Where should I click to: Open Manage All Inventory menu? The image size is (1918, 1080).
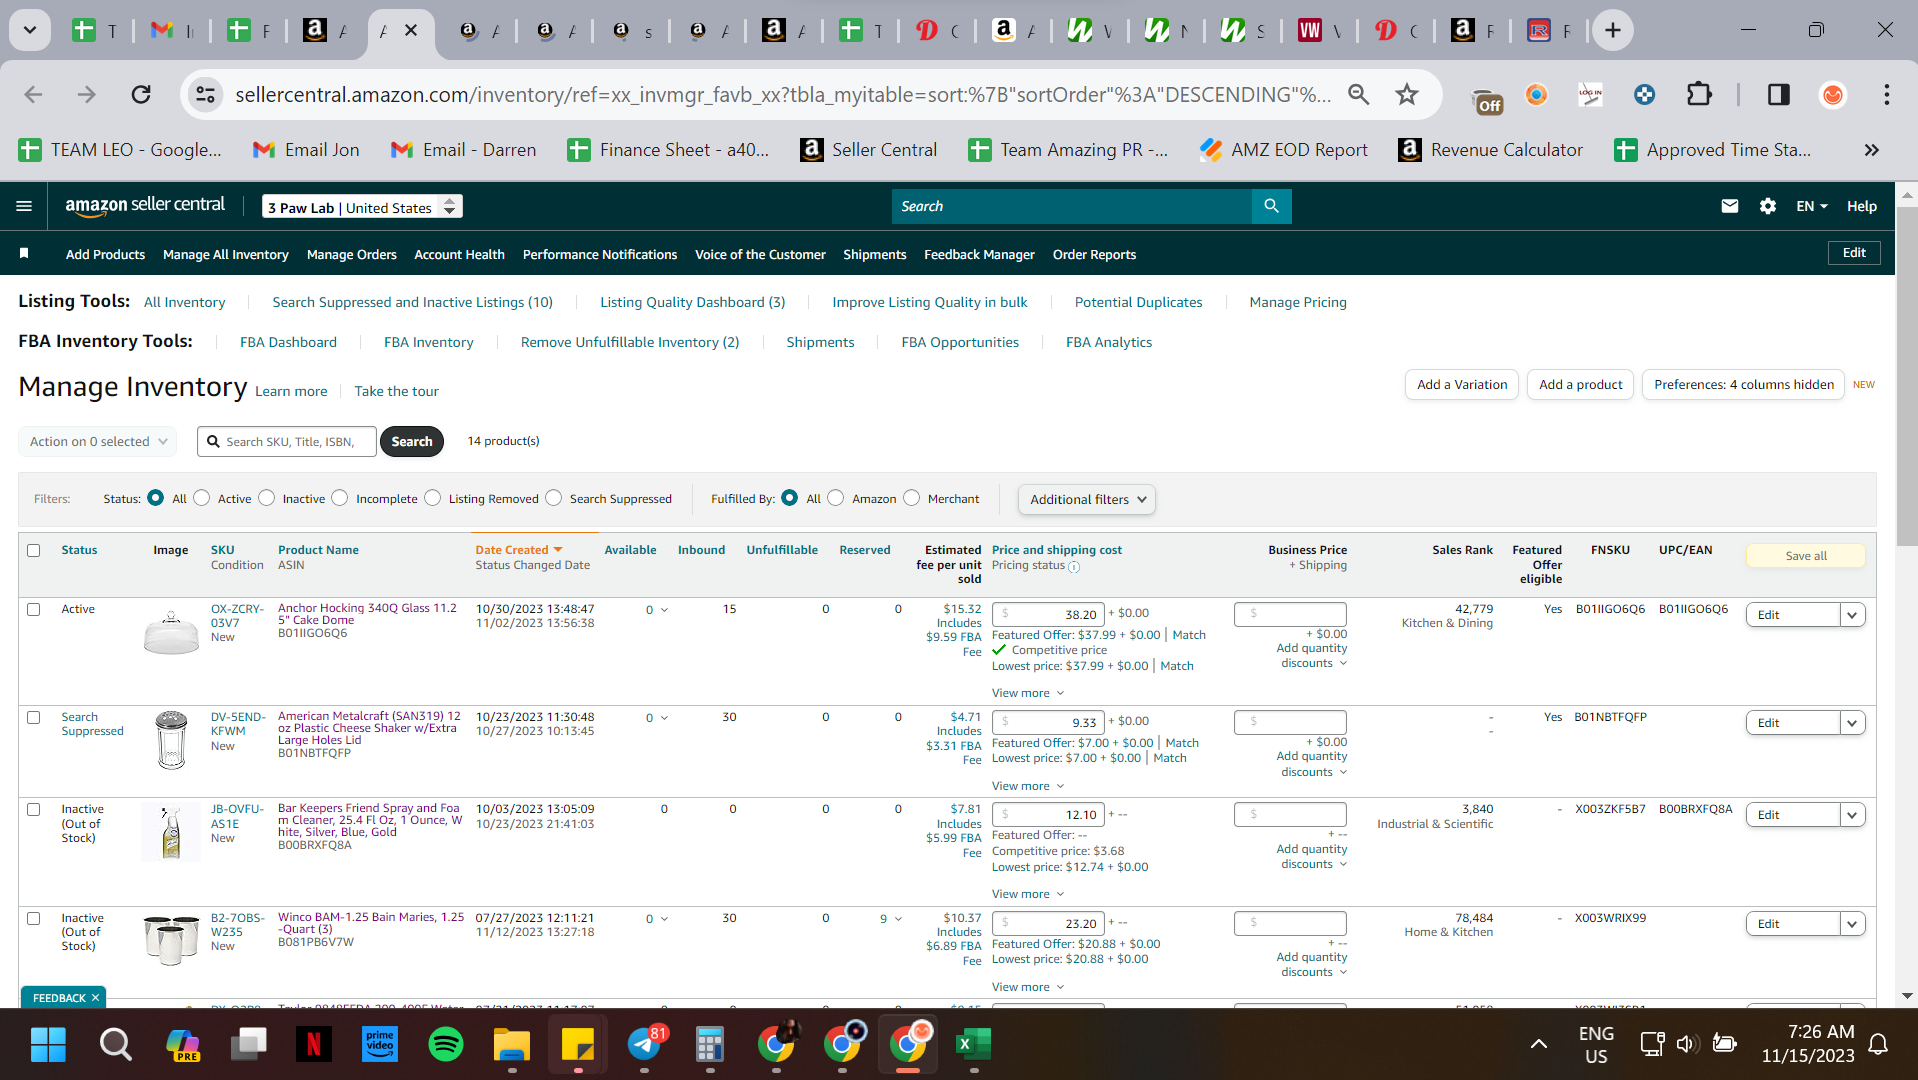pos(226,254)
